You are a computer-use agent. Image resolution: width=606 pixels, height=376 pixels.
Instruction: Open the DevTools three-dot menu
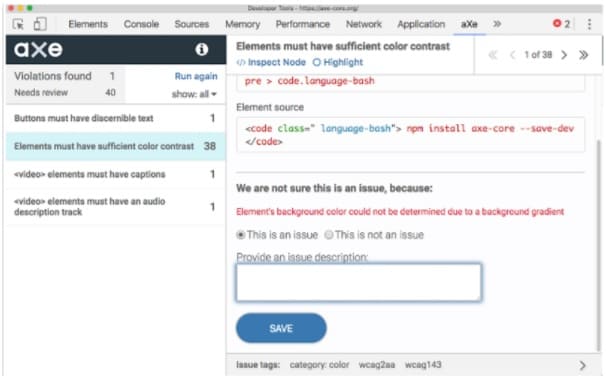pyautogui.click(x=589, y=24)
